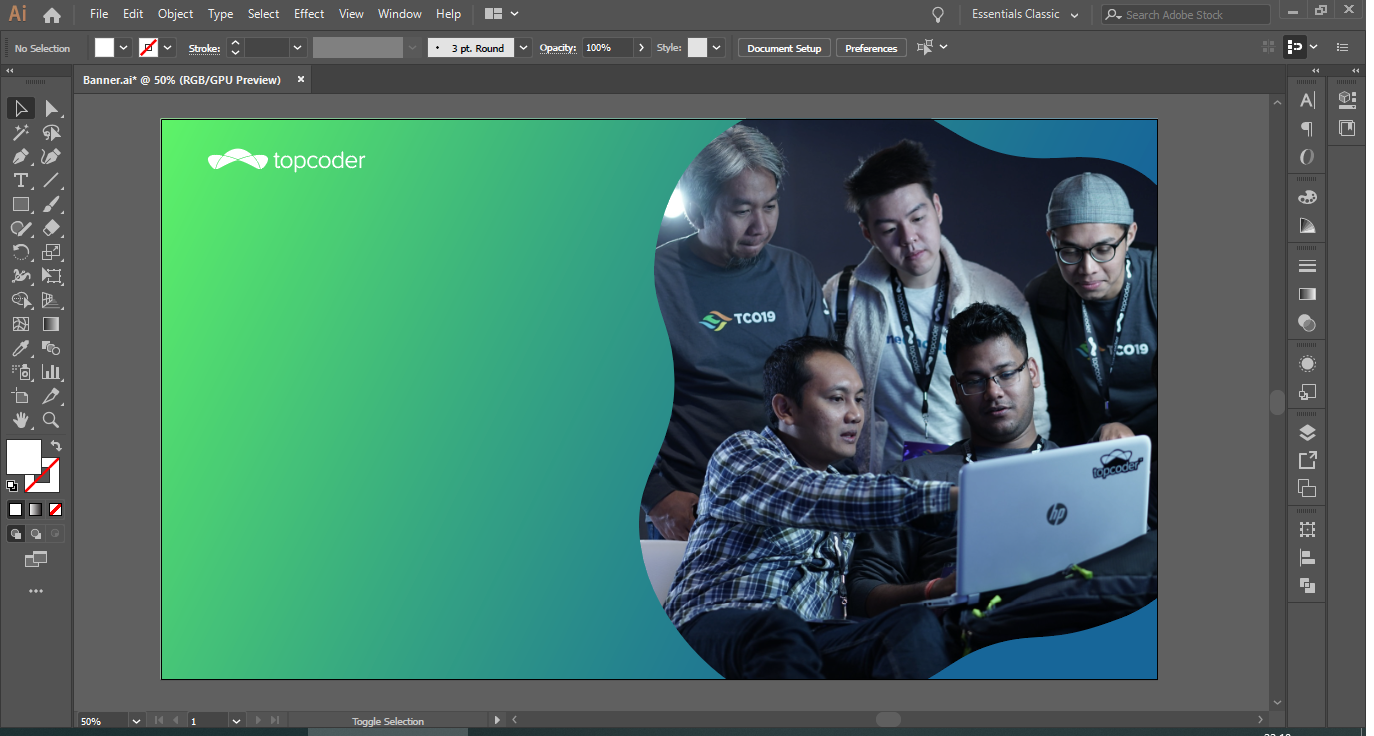
Task: Open the Essentials Classic workspace switcher
Action: pyautogui.click(x=1026, y=15)
